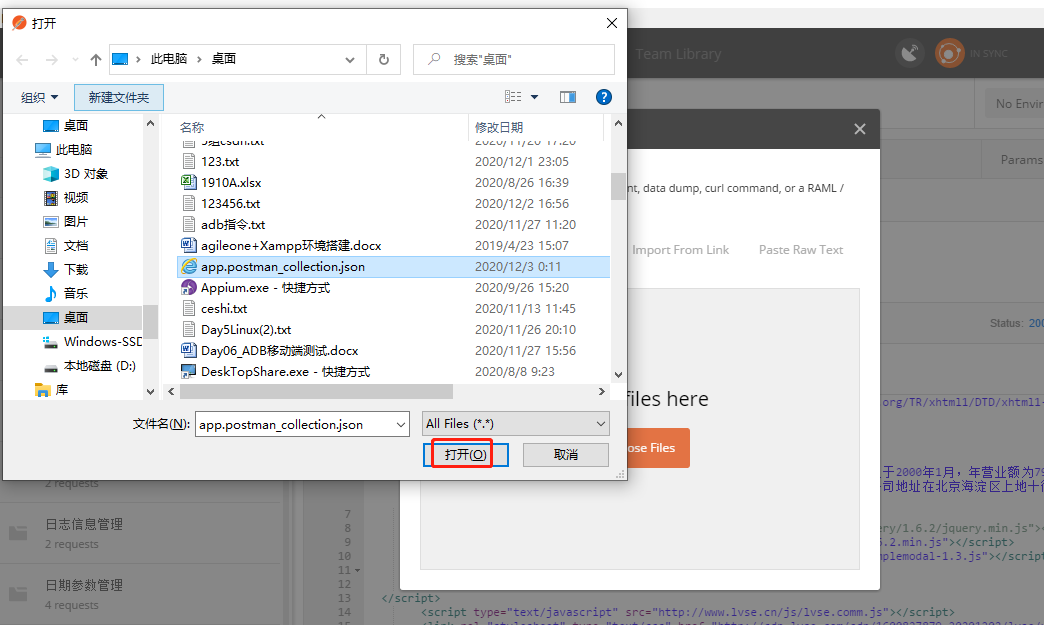1045x627 pixels.
Task: Open the No Environment dropdown in Postman
Action: coord(1014,103)
